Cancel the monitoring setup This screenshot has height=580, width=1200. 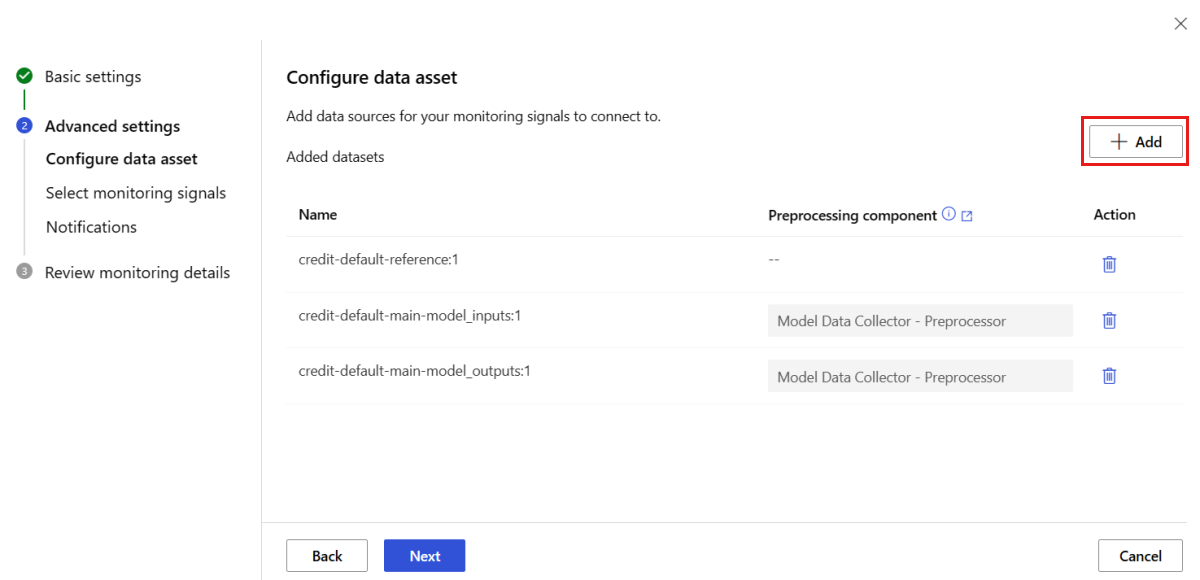[x=1140, y=556]
